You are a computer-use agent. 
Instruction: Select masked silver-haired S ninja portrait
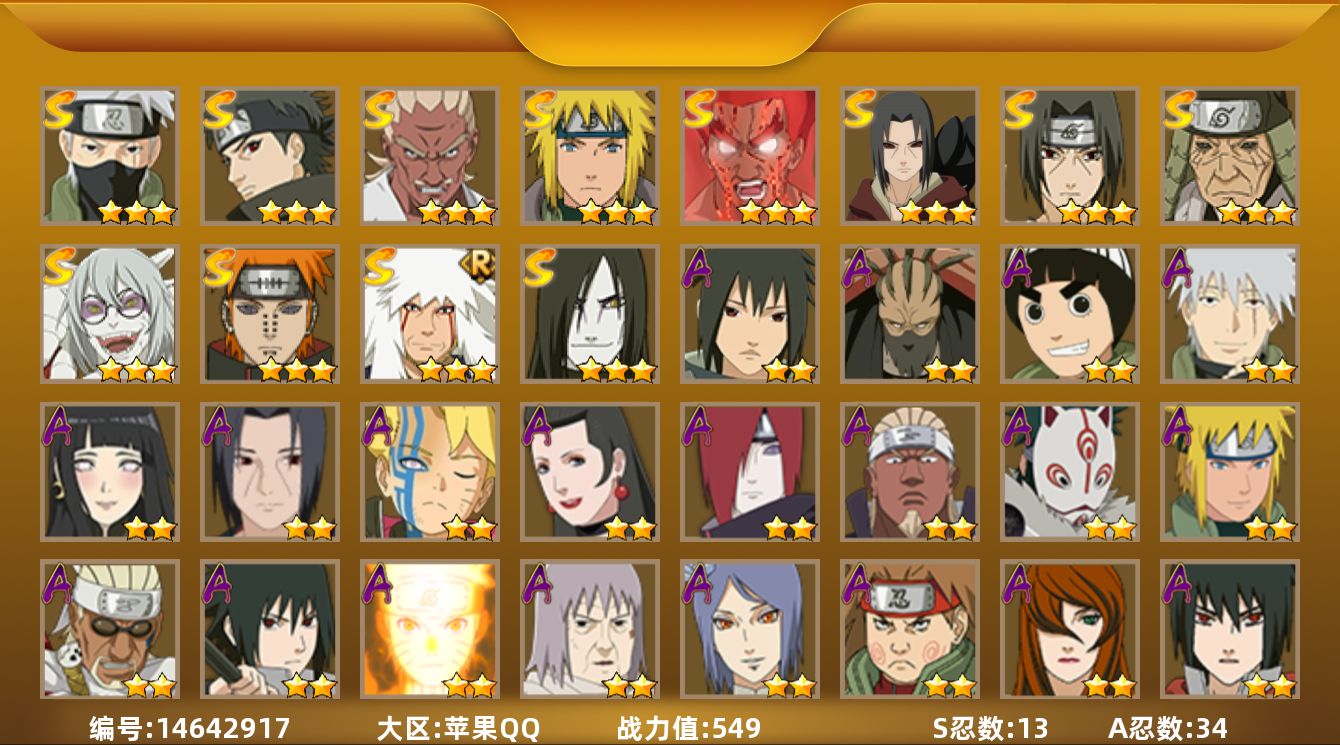tap(109, 156)
